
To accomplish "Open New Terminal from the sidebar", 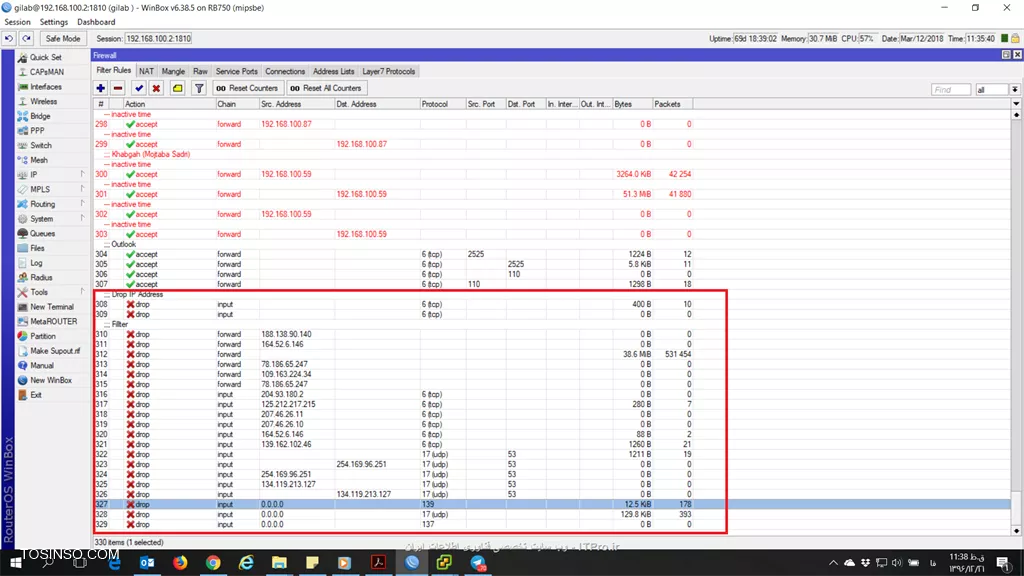I will click(x=52, y=307).
